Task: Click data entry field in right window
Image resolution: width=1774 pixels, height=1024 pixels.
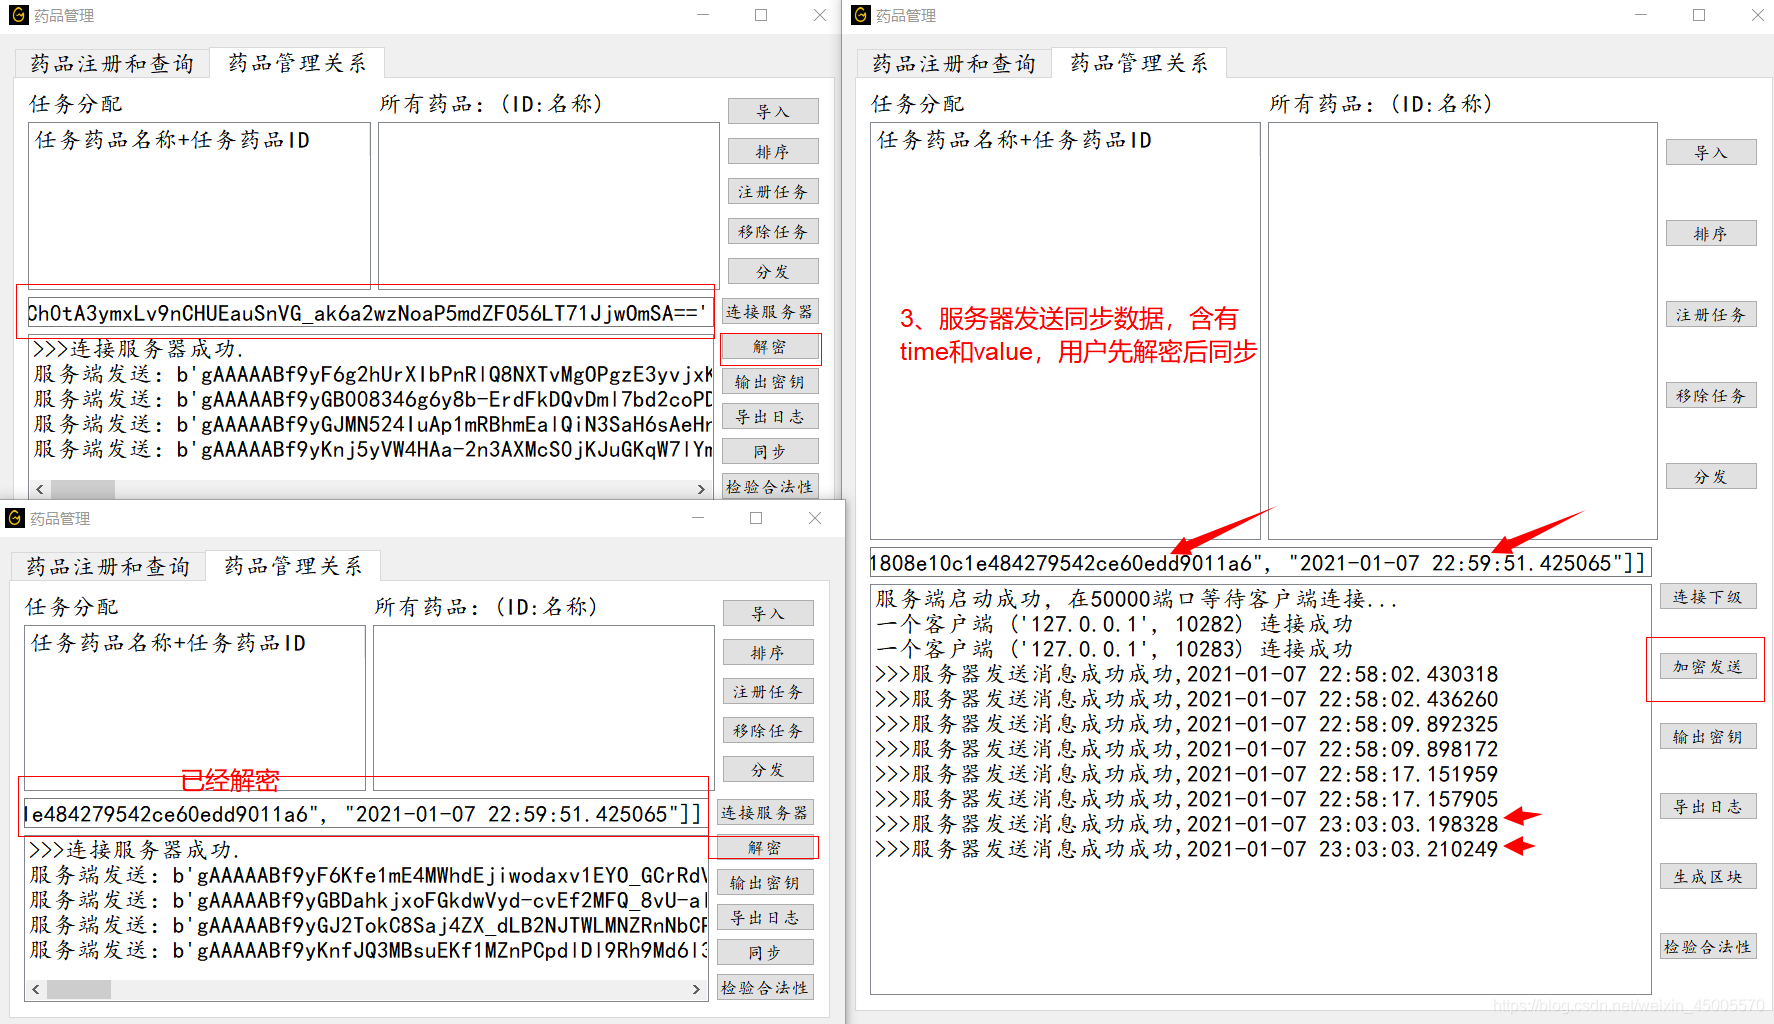Action: pos(1259,563)
